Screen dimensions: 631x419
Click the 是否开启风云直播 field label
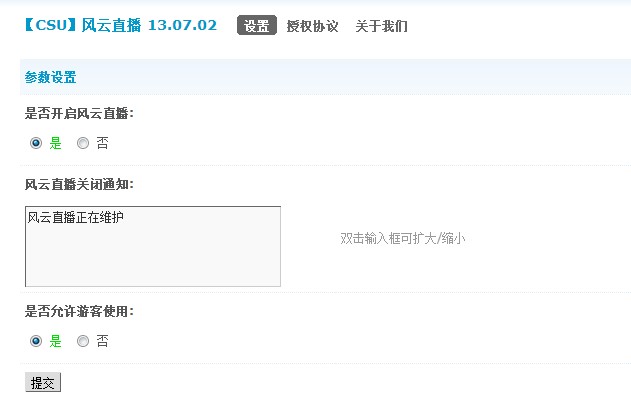[x=79, y=113]
